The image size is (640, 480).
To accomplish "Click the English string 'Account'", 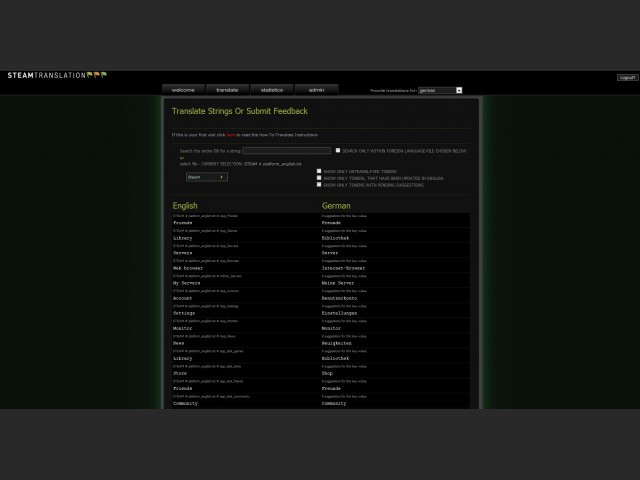I will pyautogui.click(x=182, y=298).
